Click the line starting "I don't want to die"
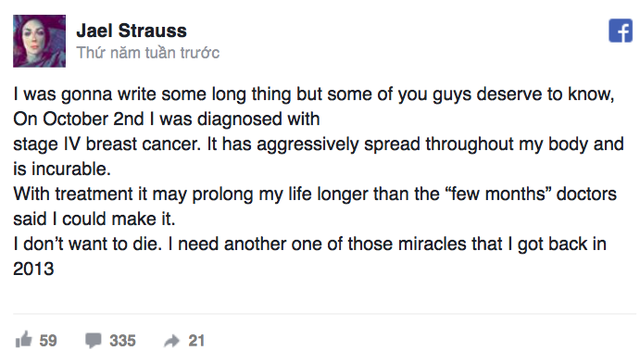 (310, 244)
